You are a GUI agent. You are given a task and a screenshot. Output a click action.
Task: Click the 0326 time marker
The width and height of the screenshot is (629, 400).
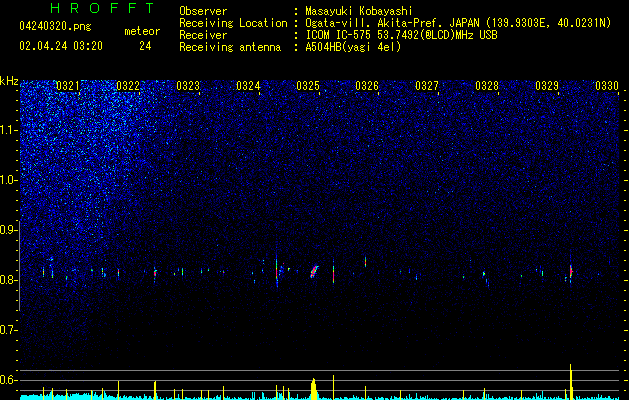(367, 86)
